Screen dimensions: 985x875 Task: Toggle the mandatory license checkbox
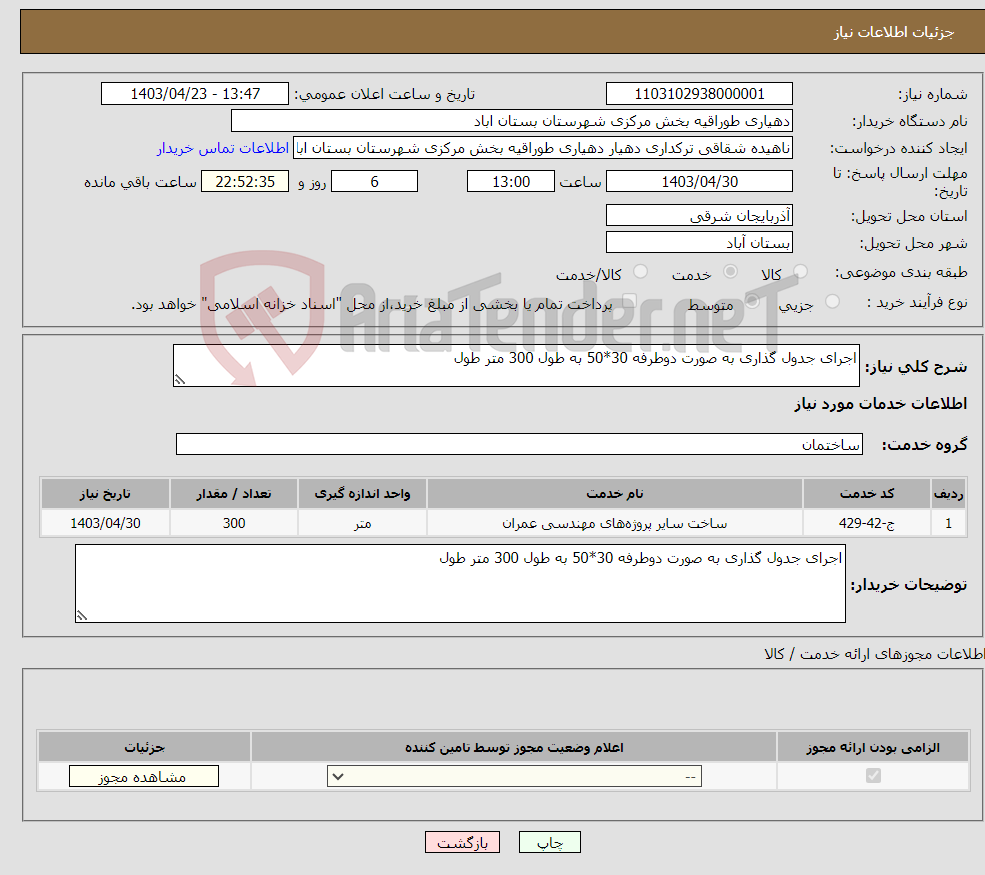(873, 776)
